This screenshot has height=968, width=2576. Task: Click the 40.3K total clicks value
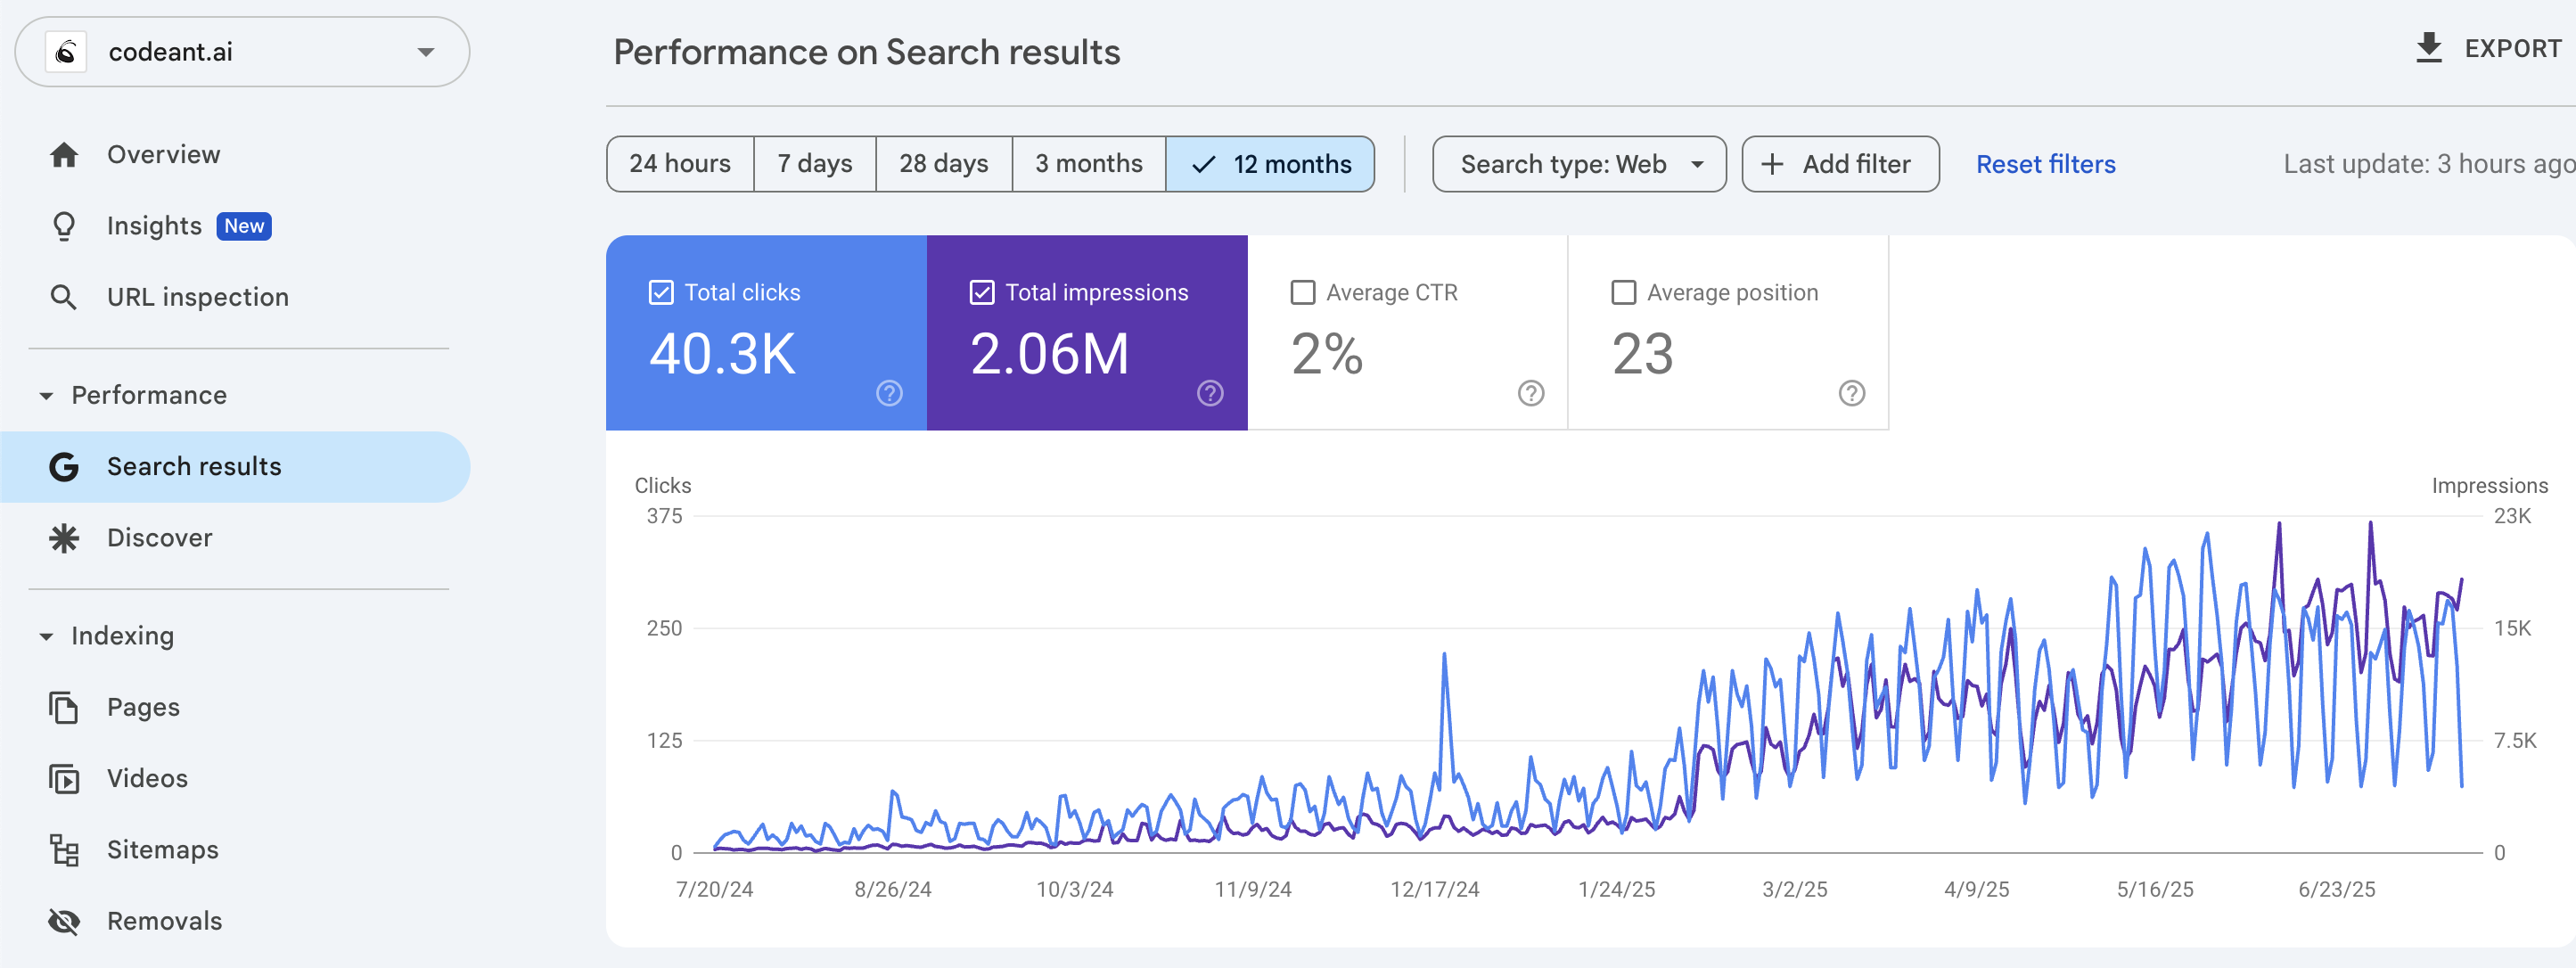[x=722, y=354]
